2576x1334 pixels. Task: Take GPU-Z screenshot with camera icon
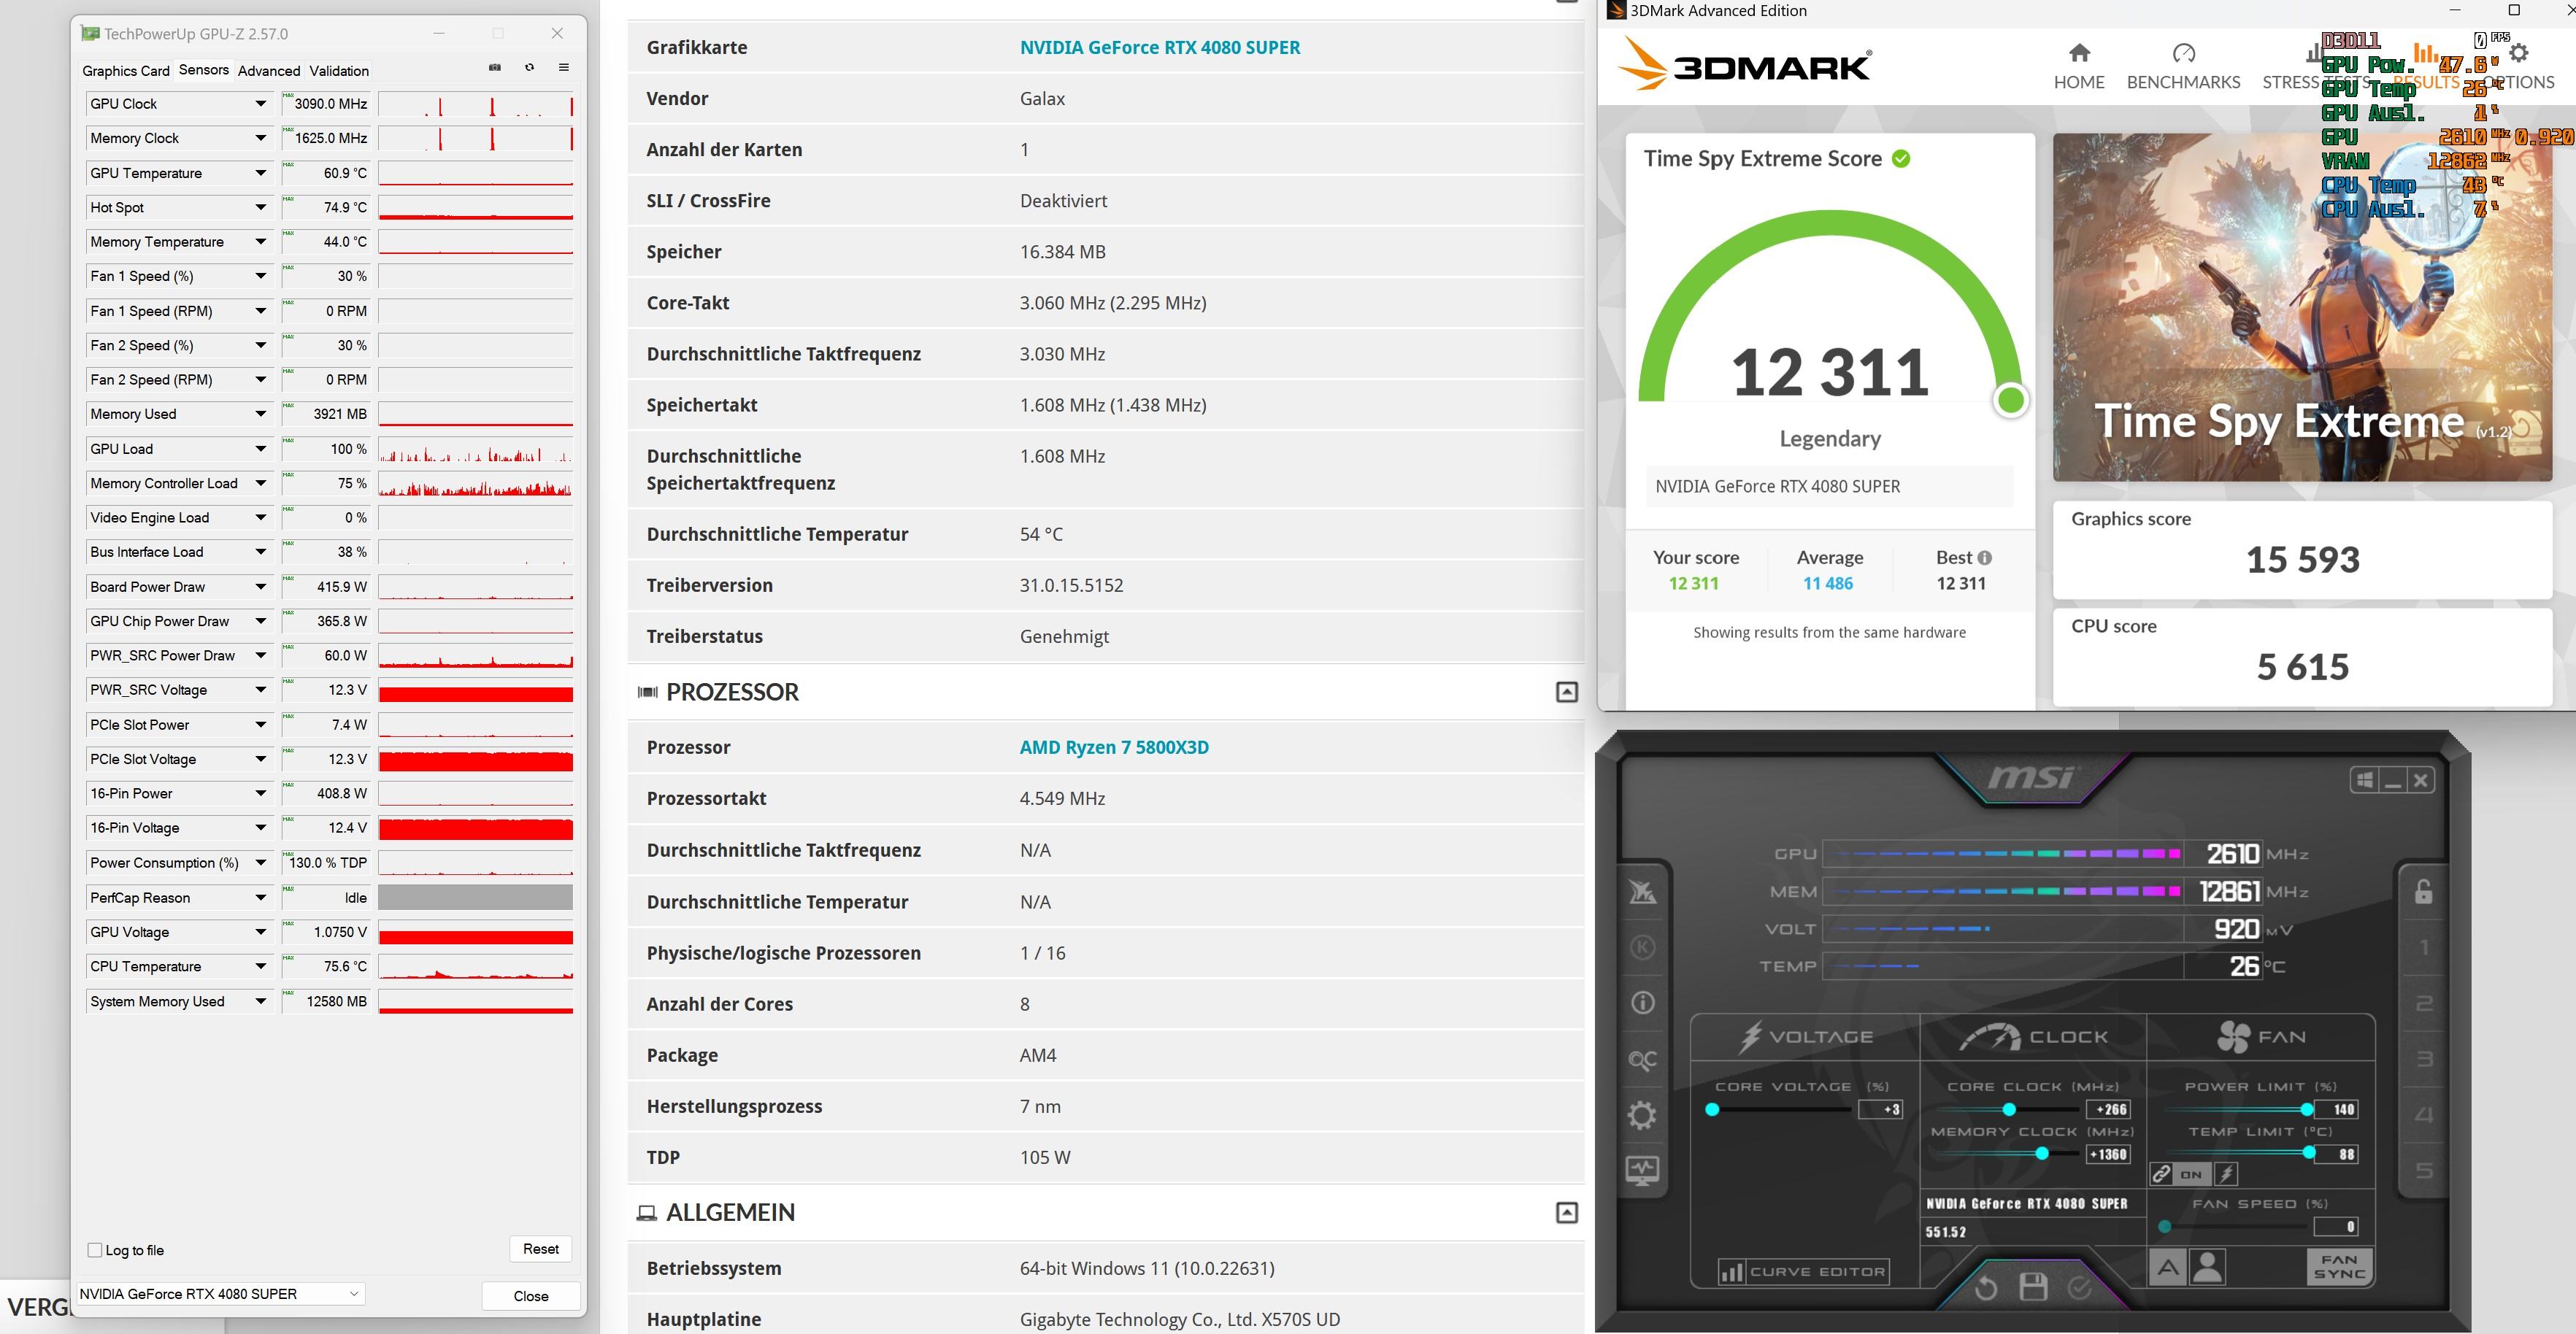point(494,68)
